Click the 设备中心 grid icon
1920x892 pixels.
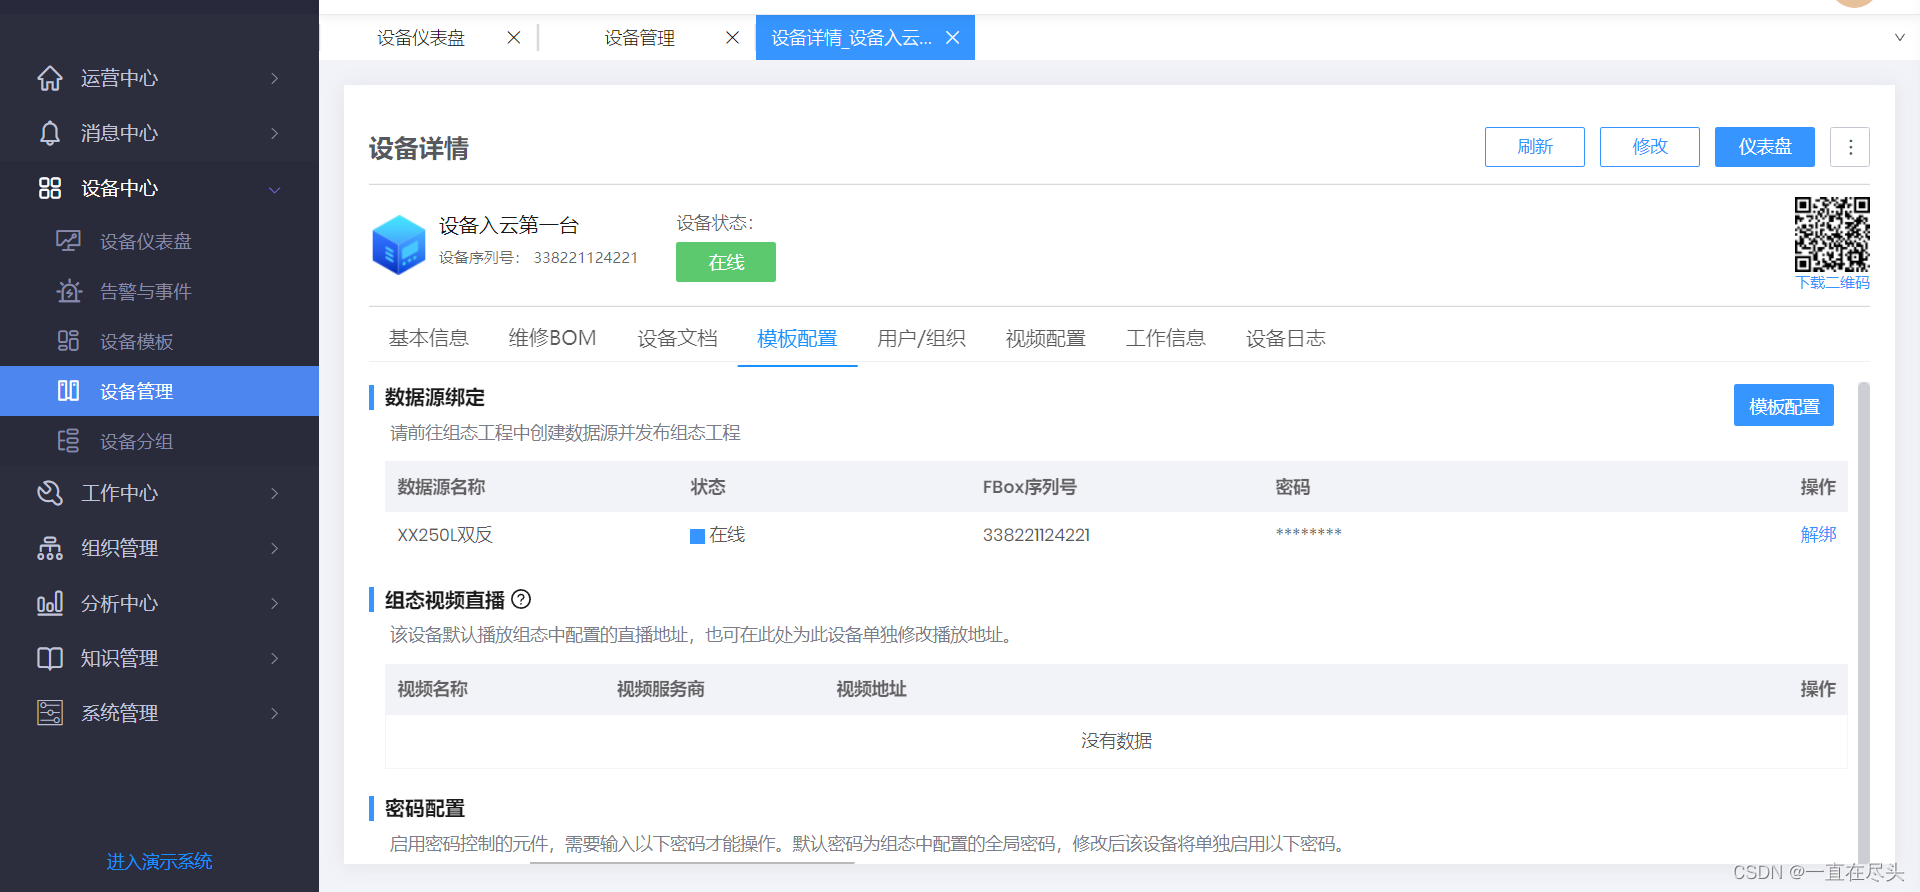pos(50,188)
